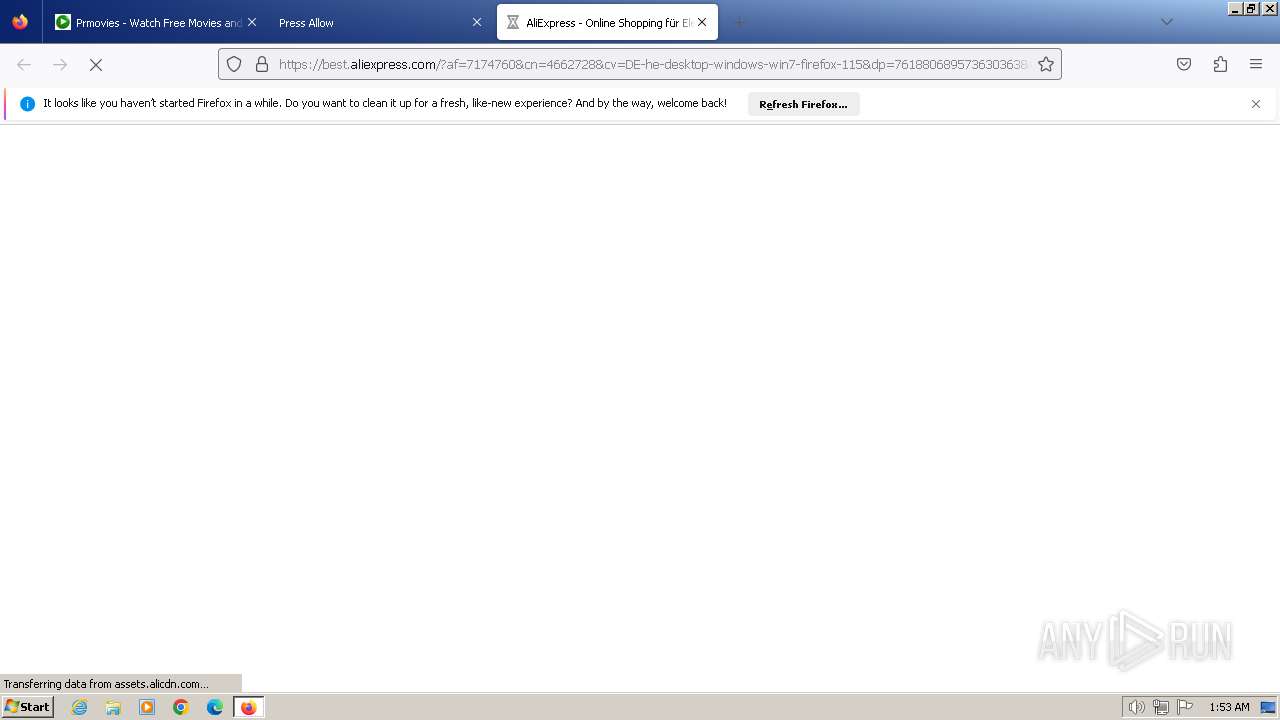The width and height of the screenshot is (1280, 720).
Task: Close the AliExpress tab
Action: tap(702, 22)
